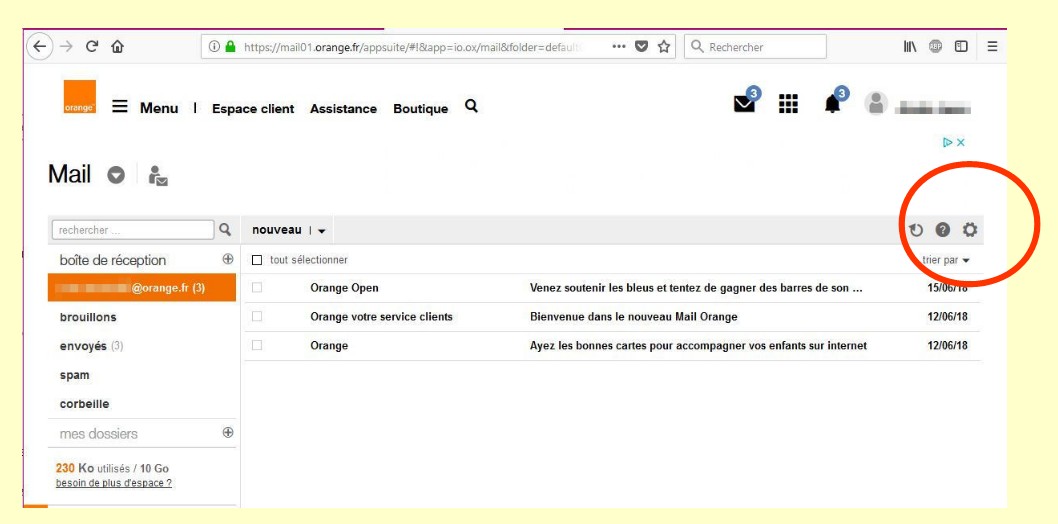1058x524 pixels.
Task: Expand the Mail dropdown arrow
Action: tap(116, 175)
